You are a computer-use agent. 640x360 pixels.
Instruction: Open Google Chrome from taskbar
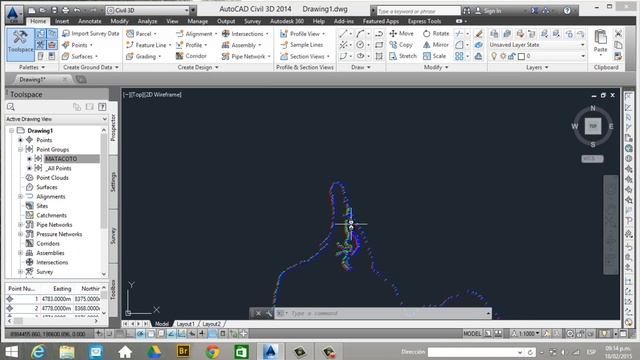tap(213, 351)
